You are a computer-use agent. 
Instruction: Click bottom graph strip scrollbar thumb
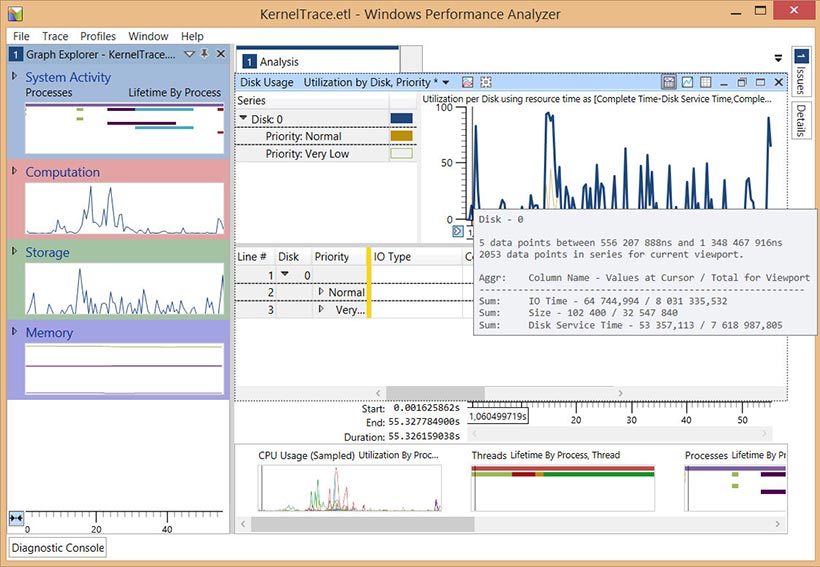[362, 524]
